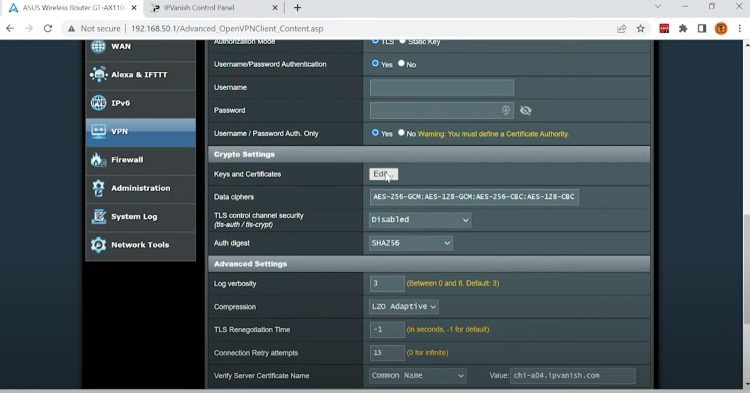Screen dimensions: 750x393
Task: Open TLS control channel security dropdown
Action: click(x=420, y=220)
